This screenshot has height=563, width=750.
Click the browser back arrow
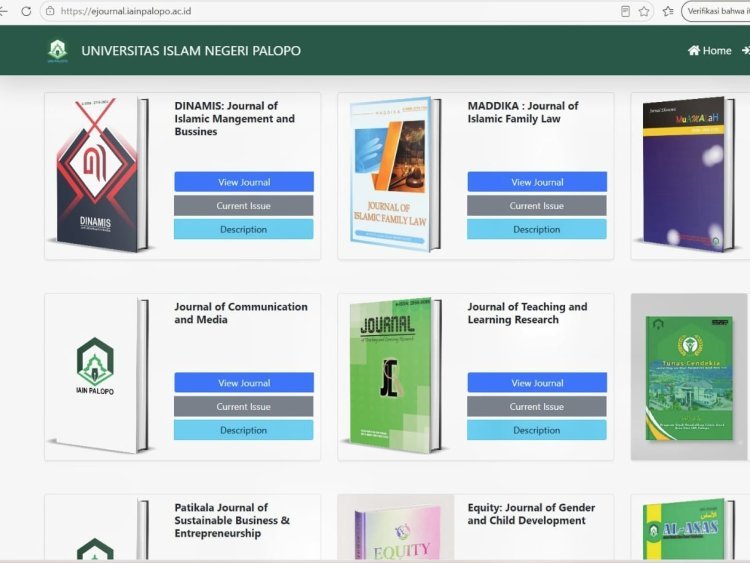[3, 11]
